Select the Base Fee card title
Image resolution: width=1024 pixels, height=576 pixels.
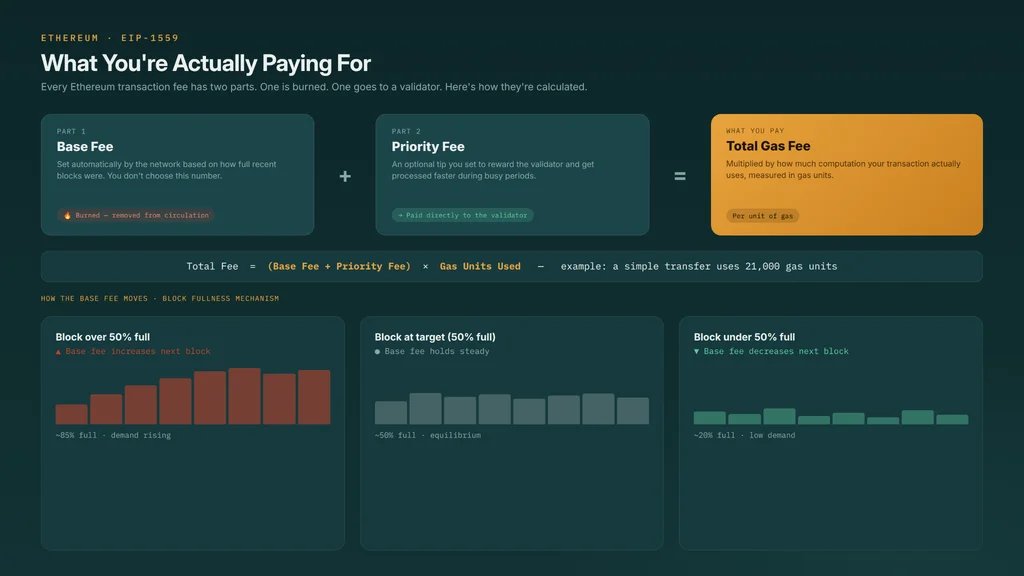85,147
